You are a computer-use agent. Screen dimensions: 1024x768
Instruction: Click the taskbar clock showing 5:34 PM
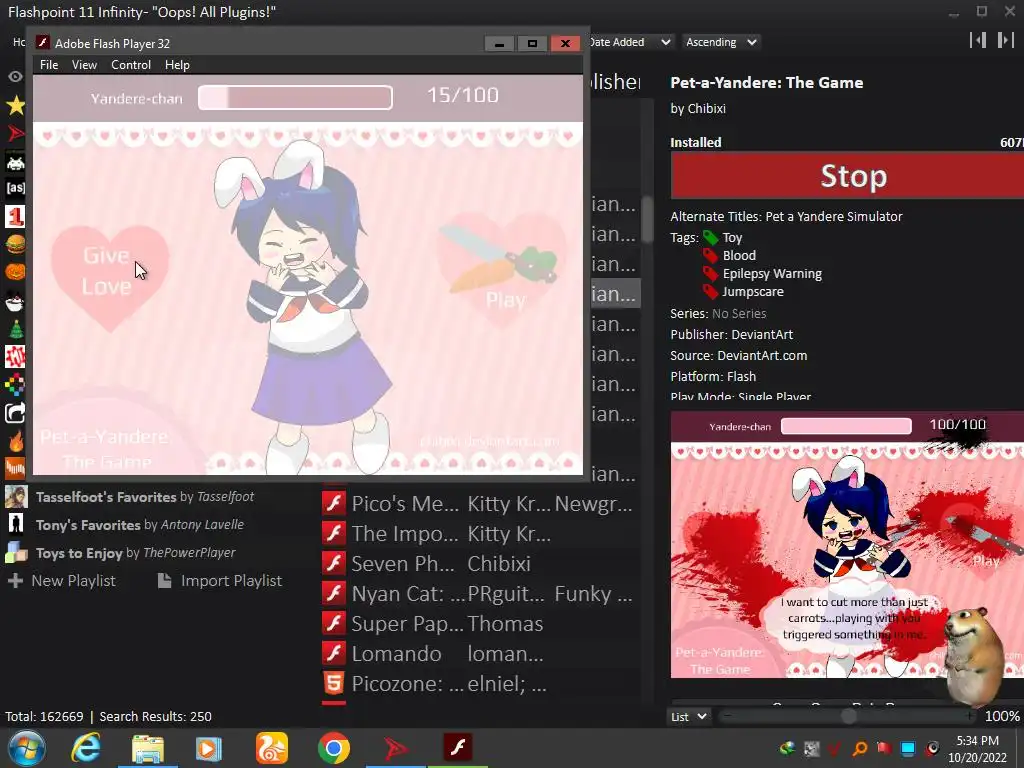(978, 749)
